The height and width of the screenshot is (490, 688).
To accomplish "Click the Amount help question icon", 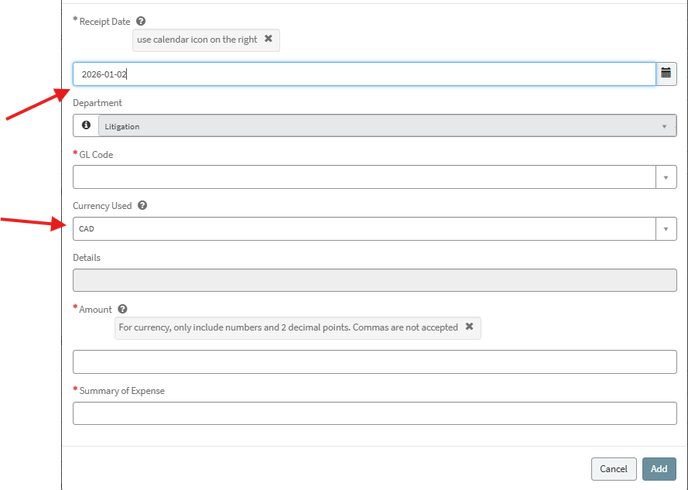I will point(122,310).
